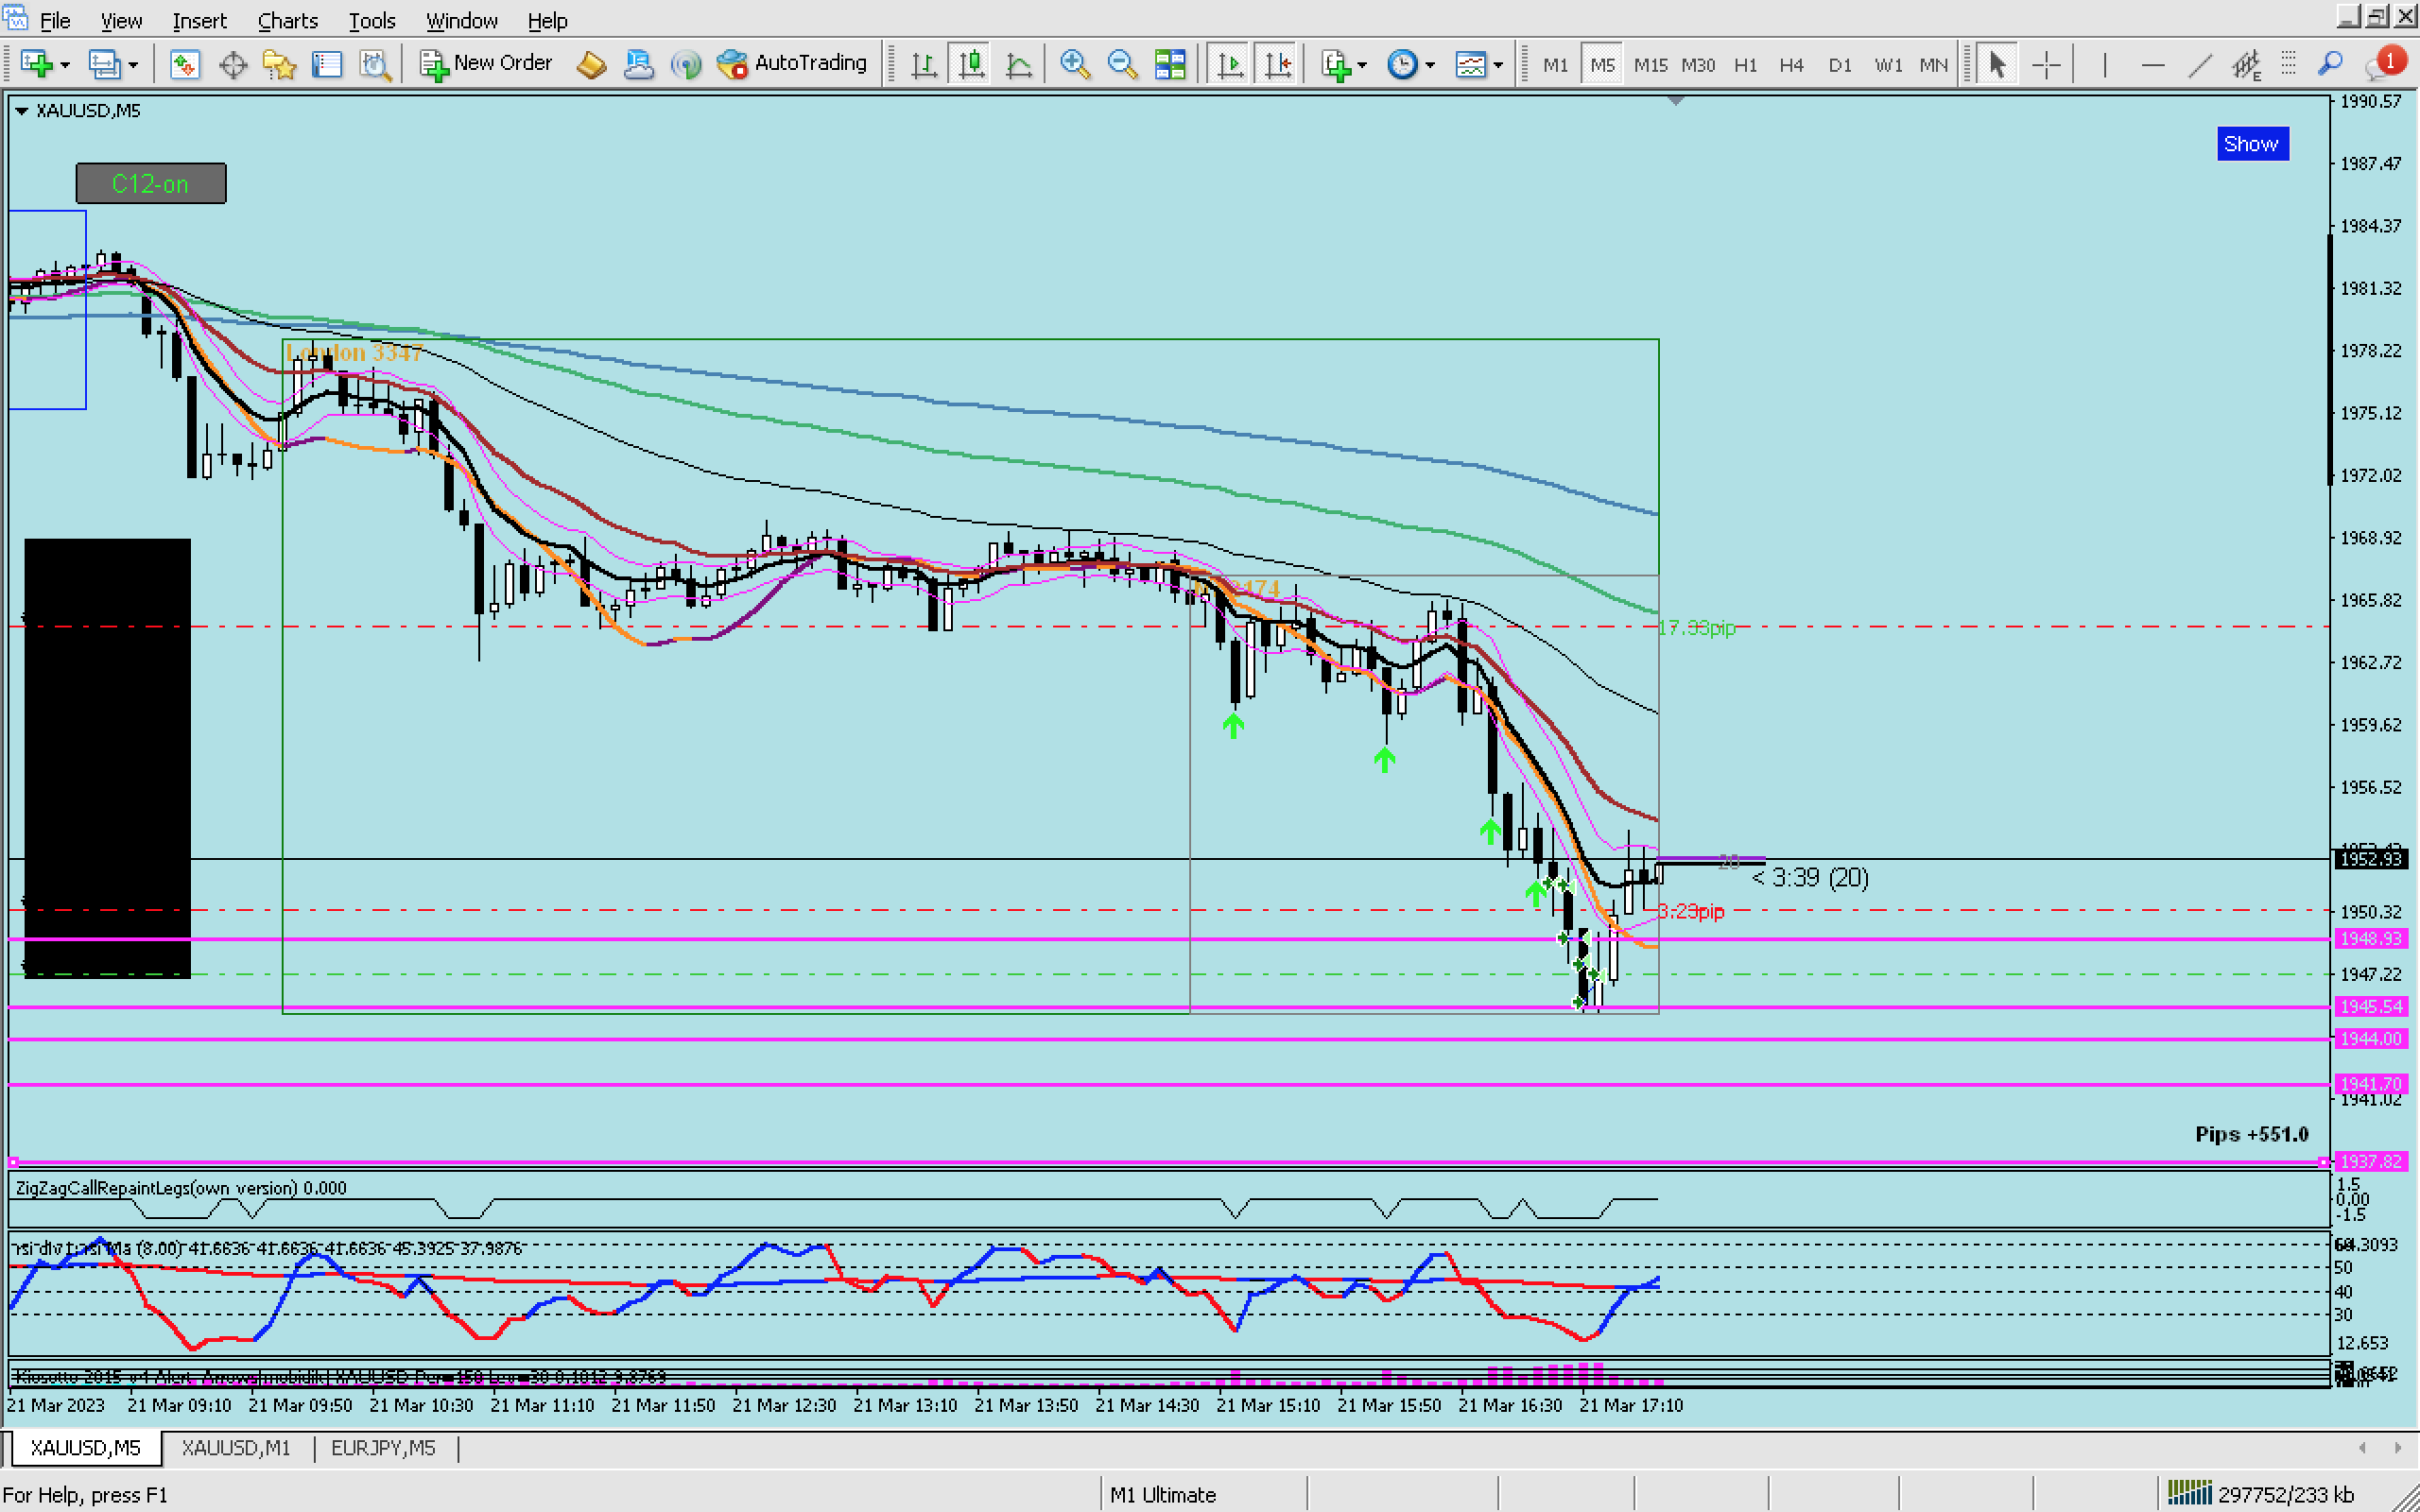Open the Data Window crosshair icon

point(232,65)
